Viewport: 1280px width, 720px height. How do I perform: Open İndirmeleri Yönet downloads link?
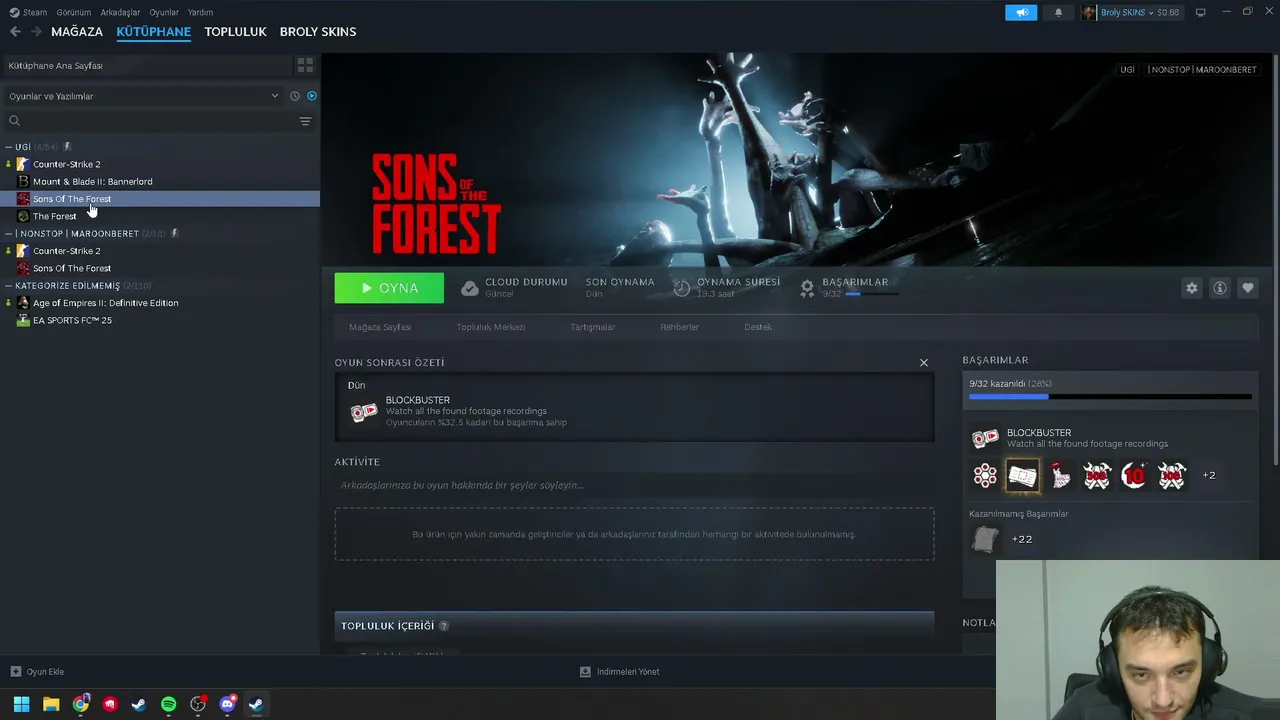620,672
